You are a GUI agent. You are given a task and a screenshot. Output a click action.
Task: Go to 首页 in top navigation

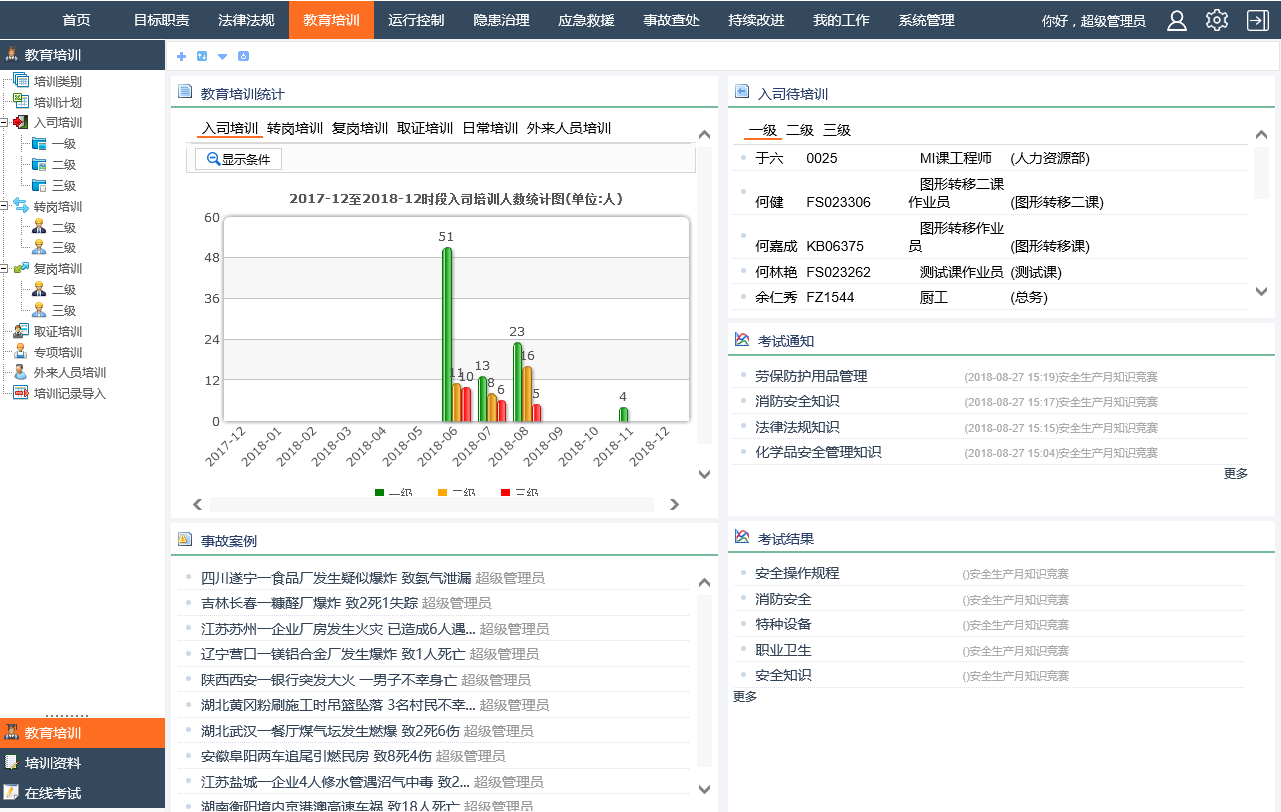pyautogui.click(x=76, y=20)
